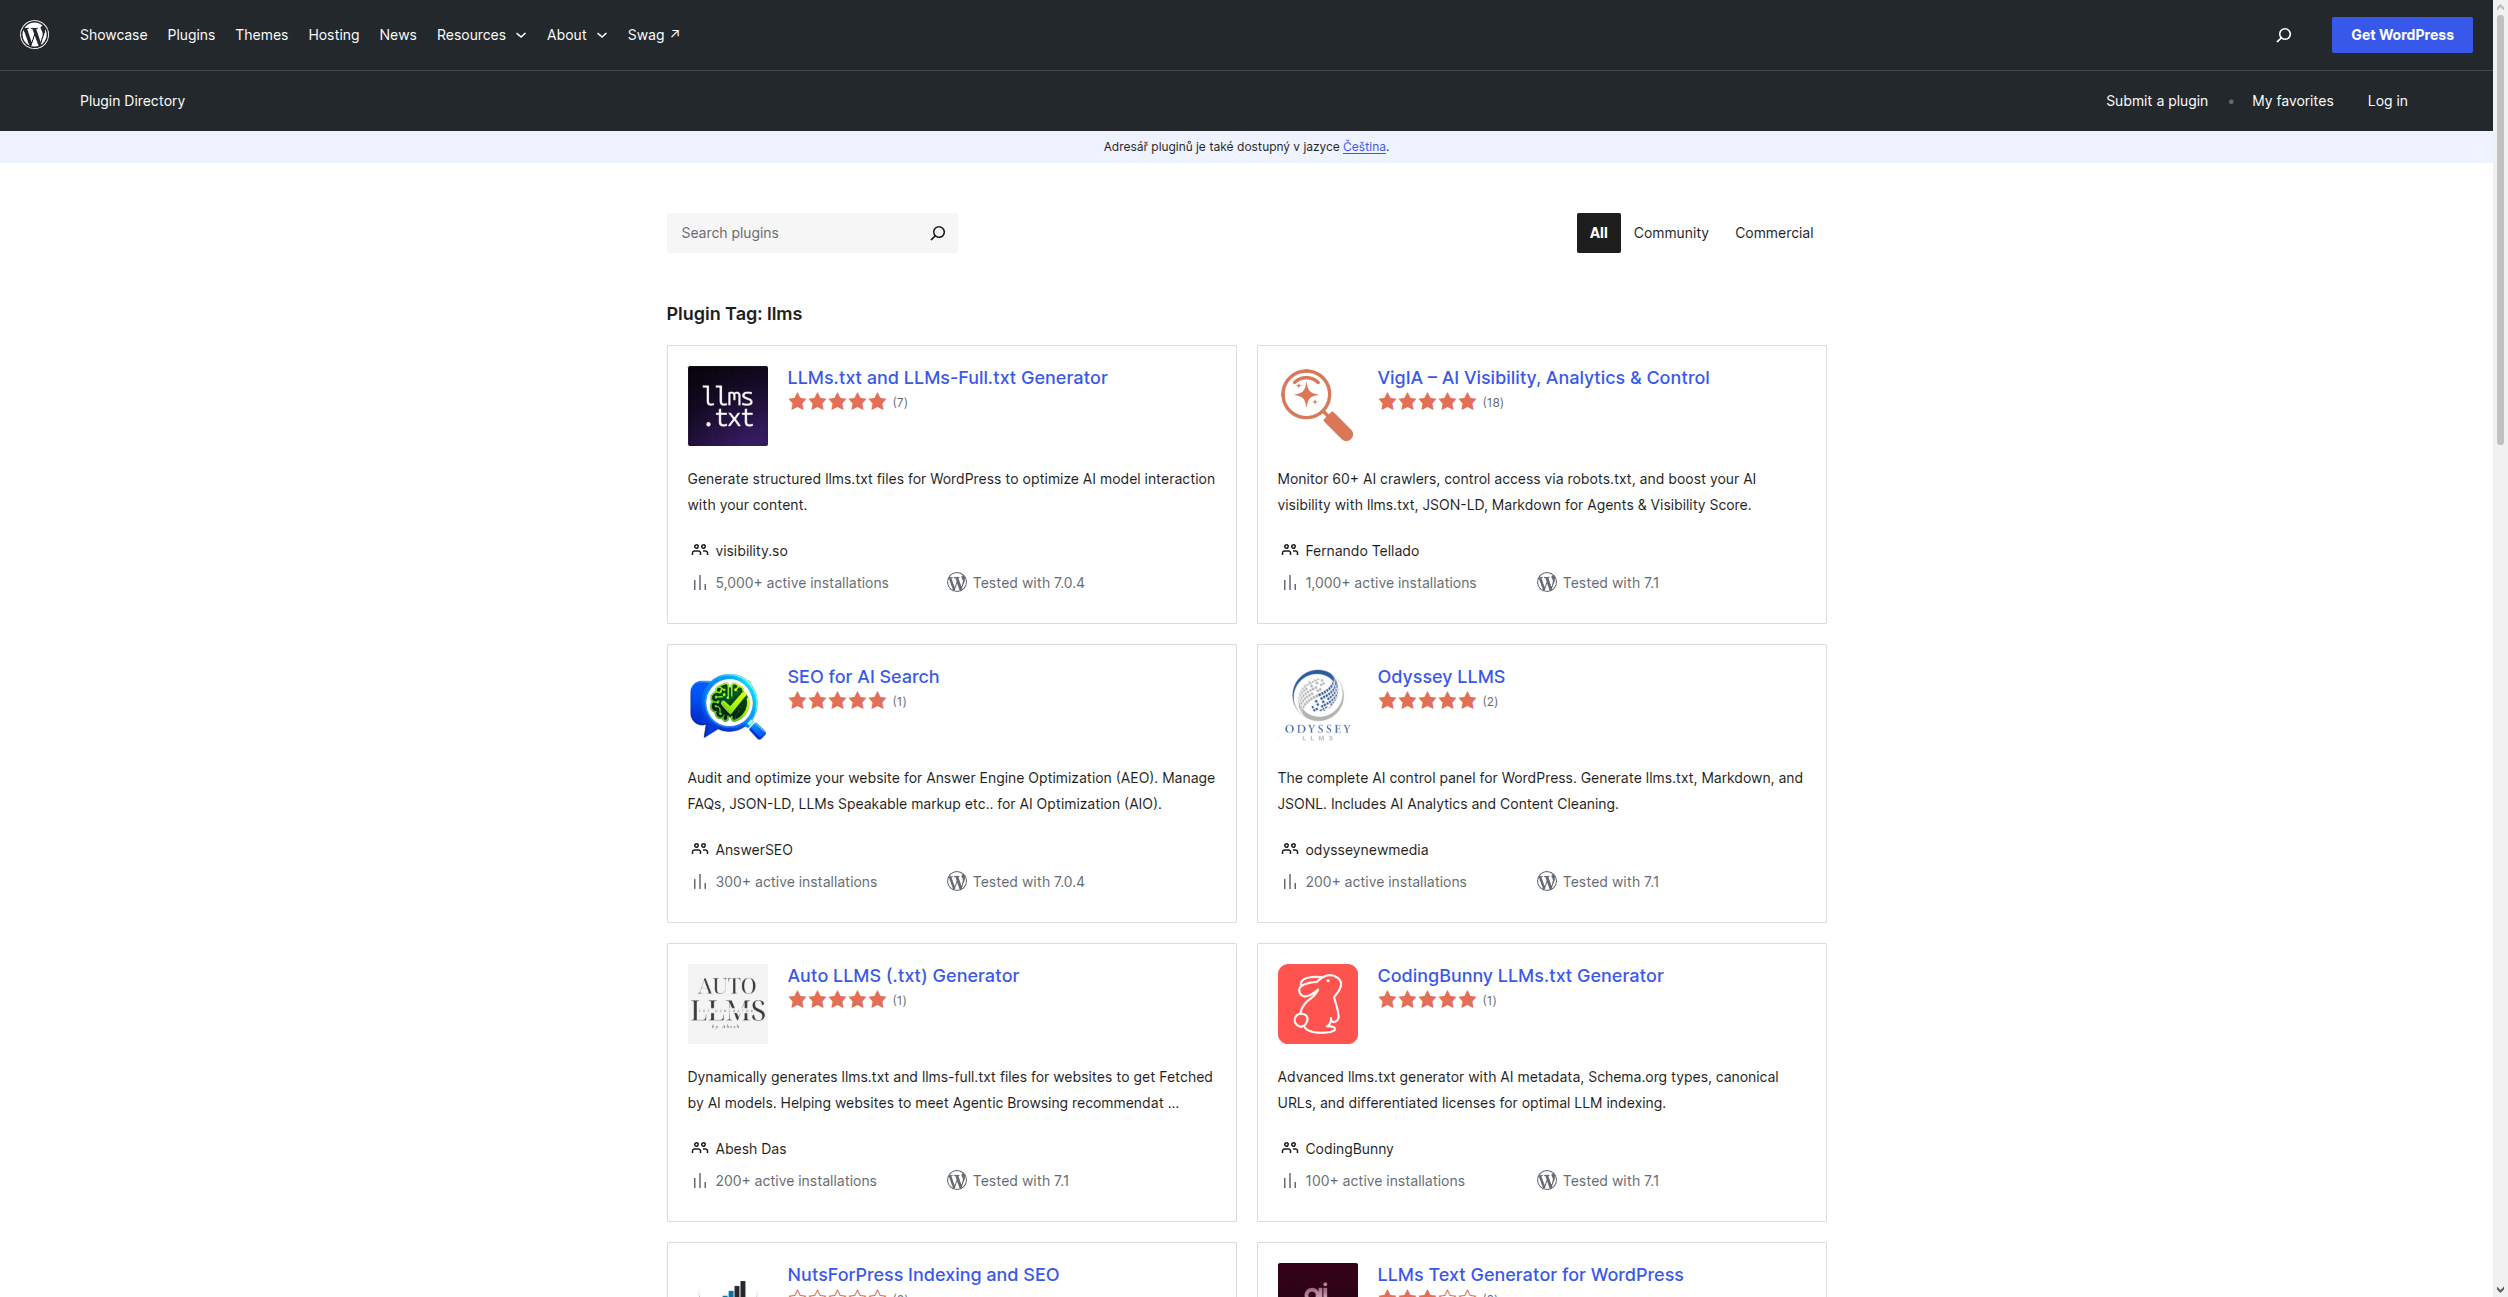Open the LLMs.txt Generator plugin icon
2508x1297 pixels.
point(727,406)
